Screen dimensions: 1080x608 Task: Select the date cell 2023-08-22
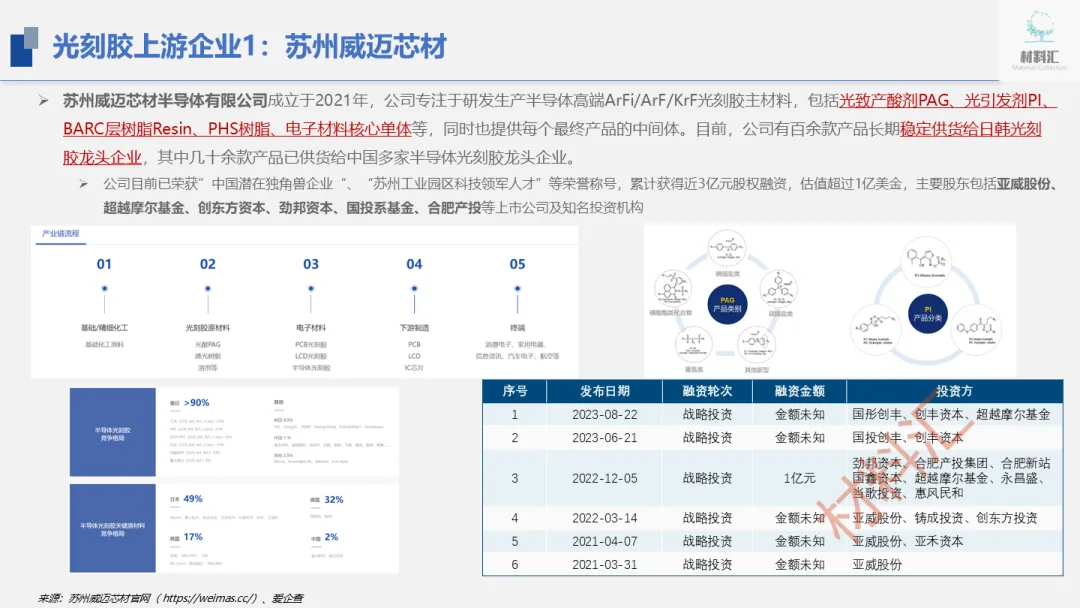[x=605, y=415]
